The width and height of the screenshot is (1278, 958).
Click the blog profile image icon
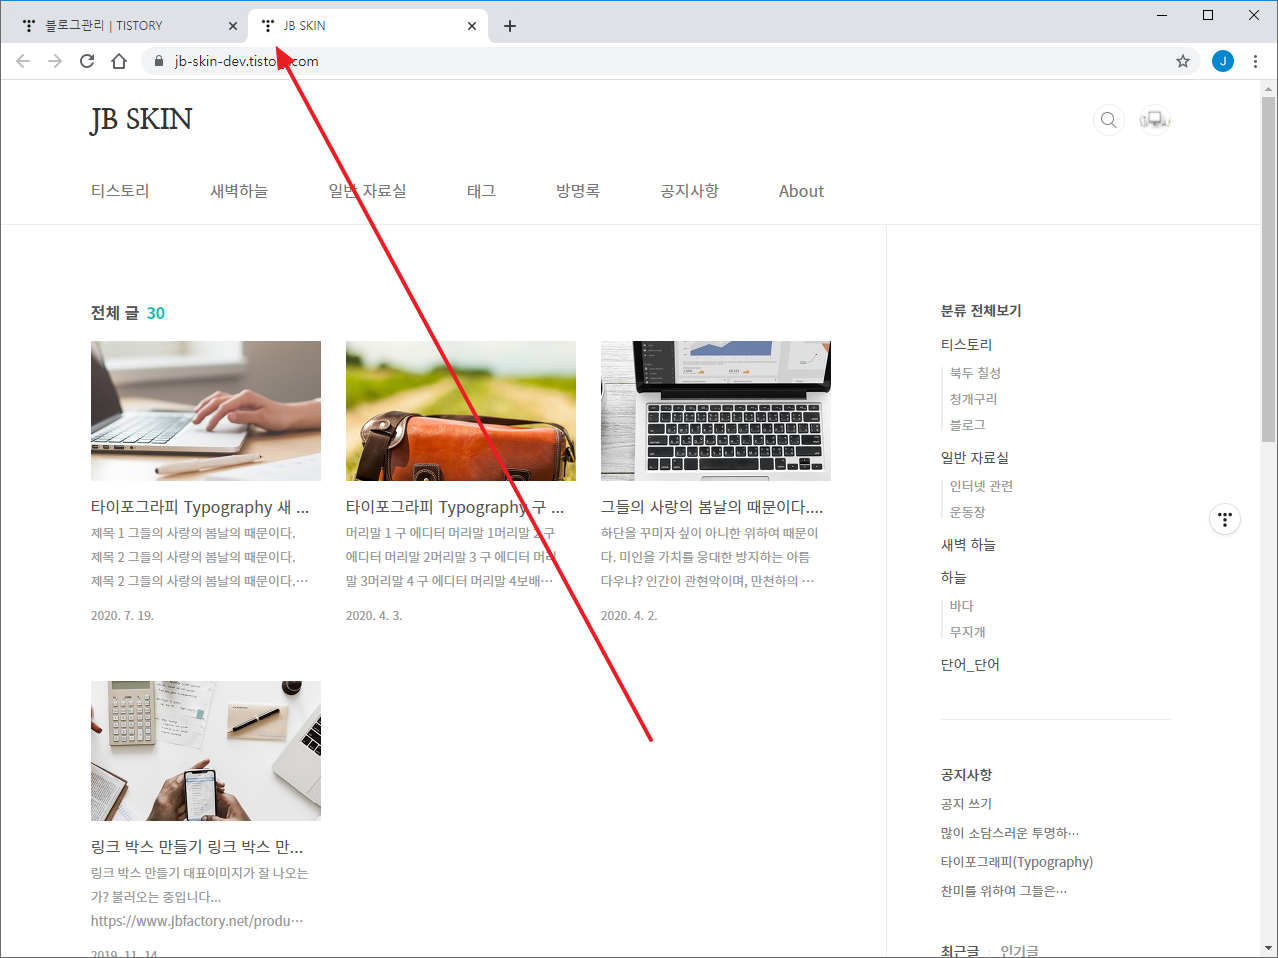pyautogui.click(x=1155, y=120)
